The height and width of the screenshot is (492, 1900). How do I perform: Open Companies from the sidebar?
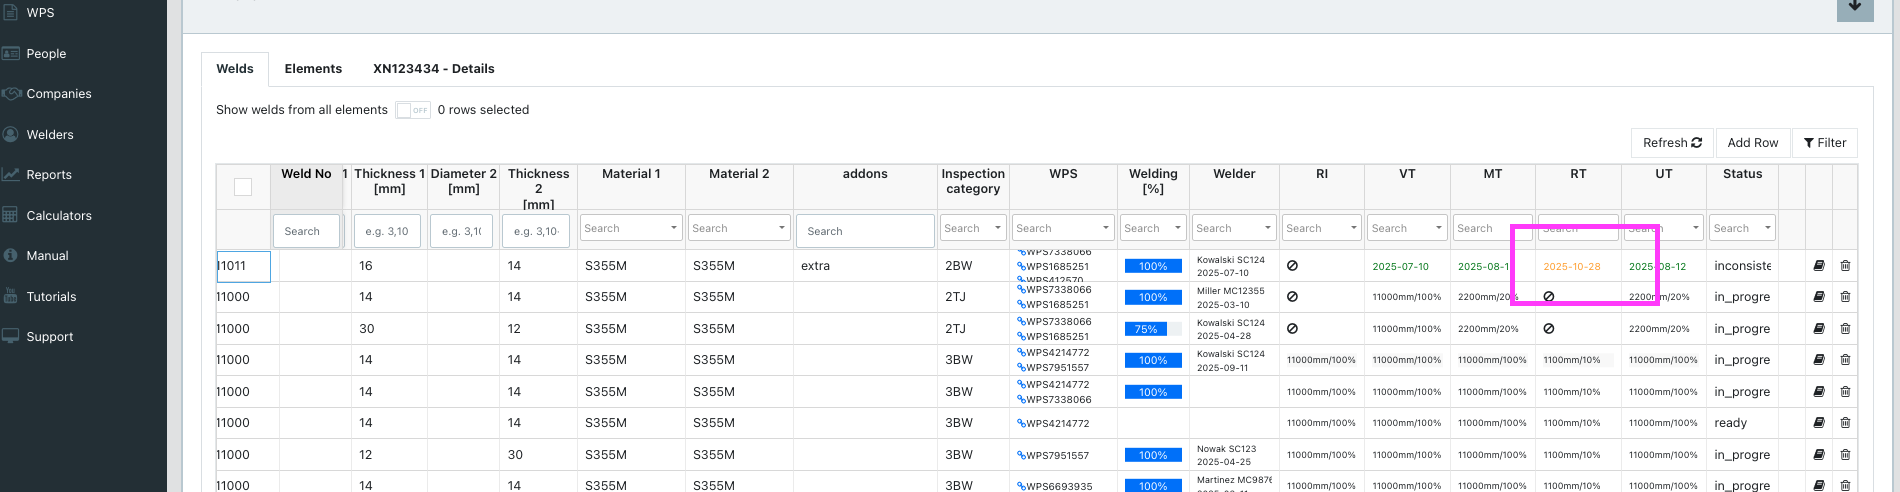tap(58, 94)
